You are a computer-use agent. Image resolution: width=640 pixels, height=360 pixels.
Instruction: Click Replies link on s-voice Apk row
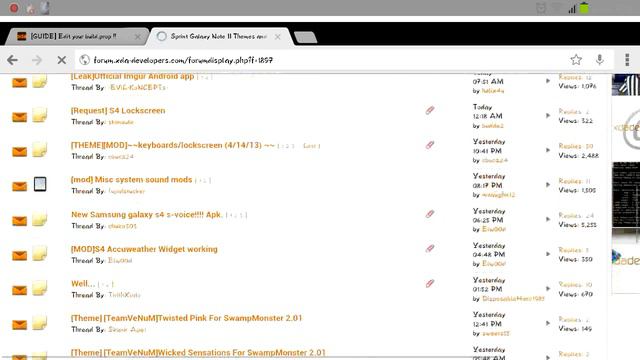click(576, 216)
